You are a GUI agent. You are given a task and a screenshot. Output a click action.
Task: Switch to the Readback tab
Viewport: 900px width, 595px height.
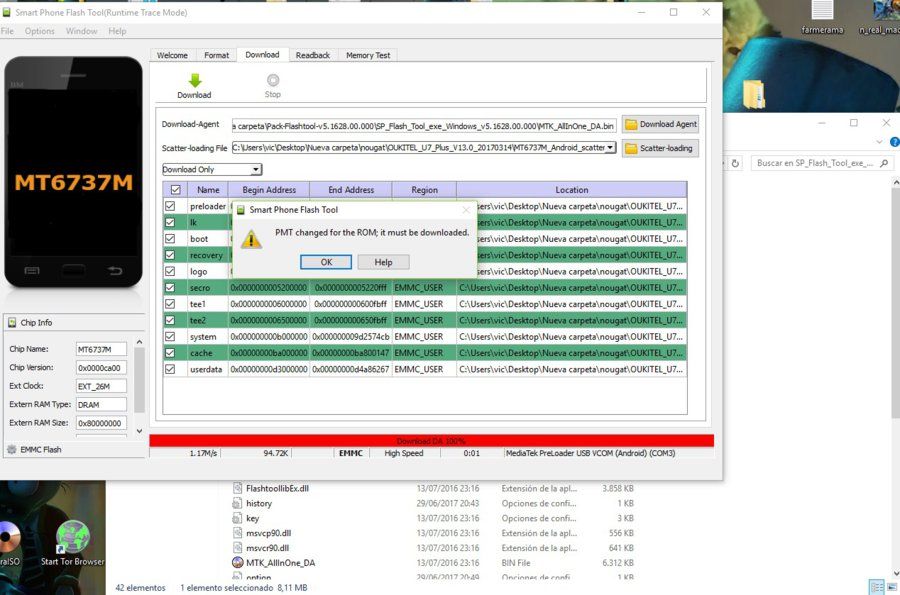(313, 55)
